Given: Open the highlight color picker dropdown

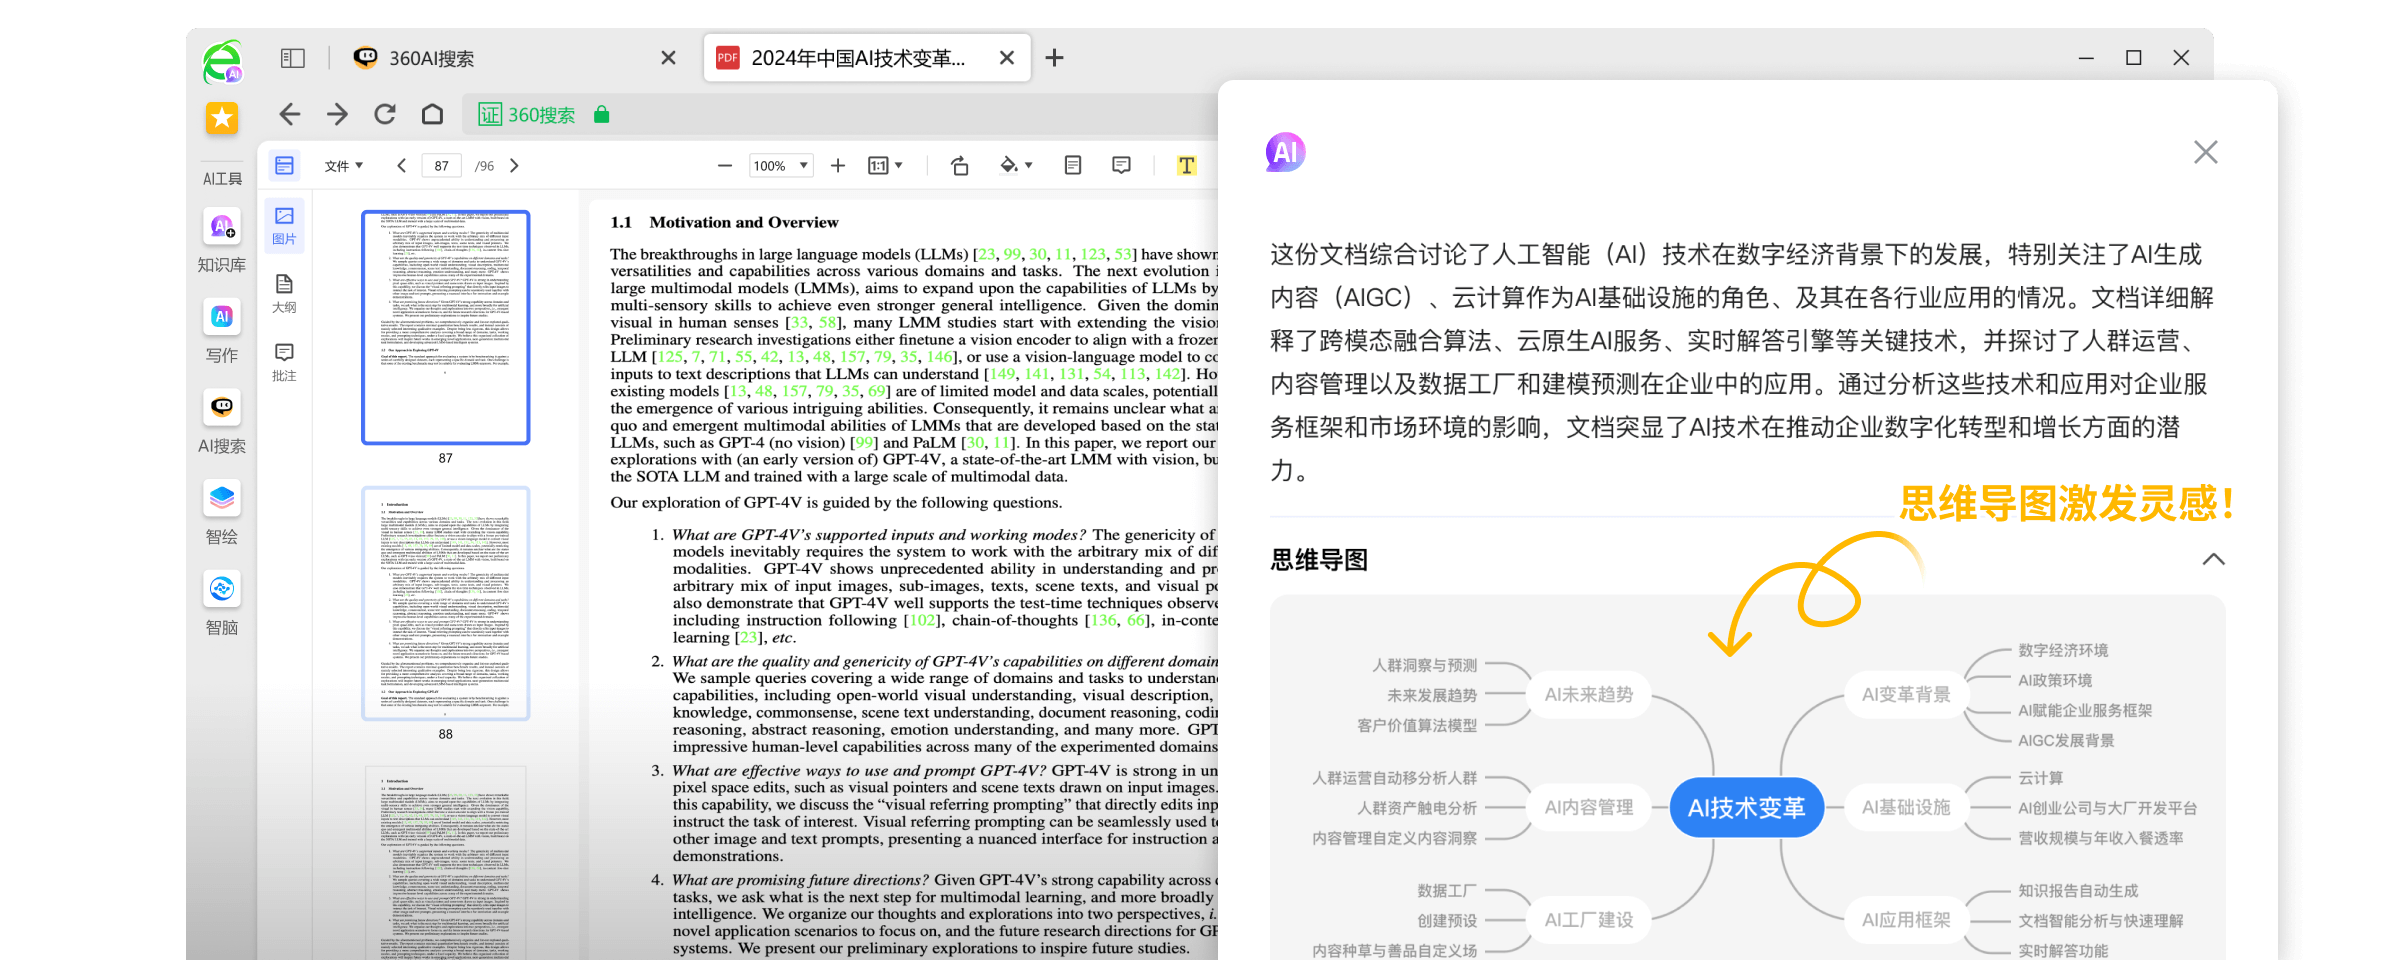Looking at the screenshot, I should pyautogui.click(x=1026, y=166).
